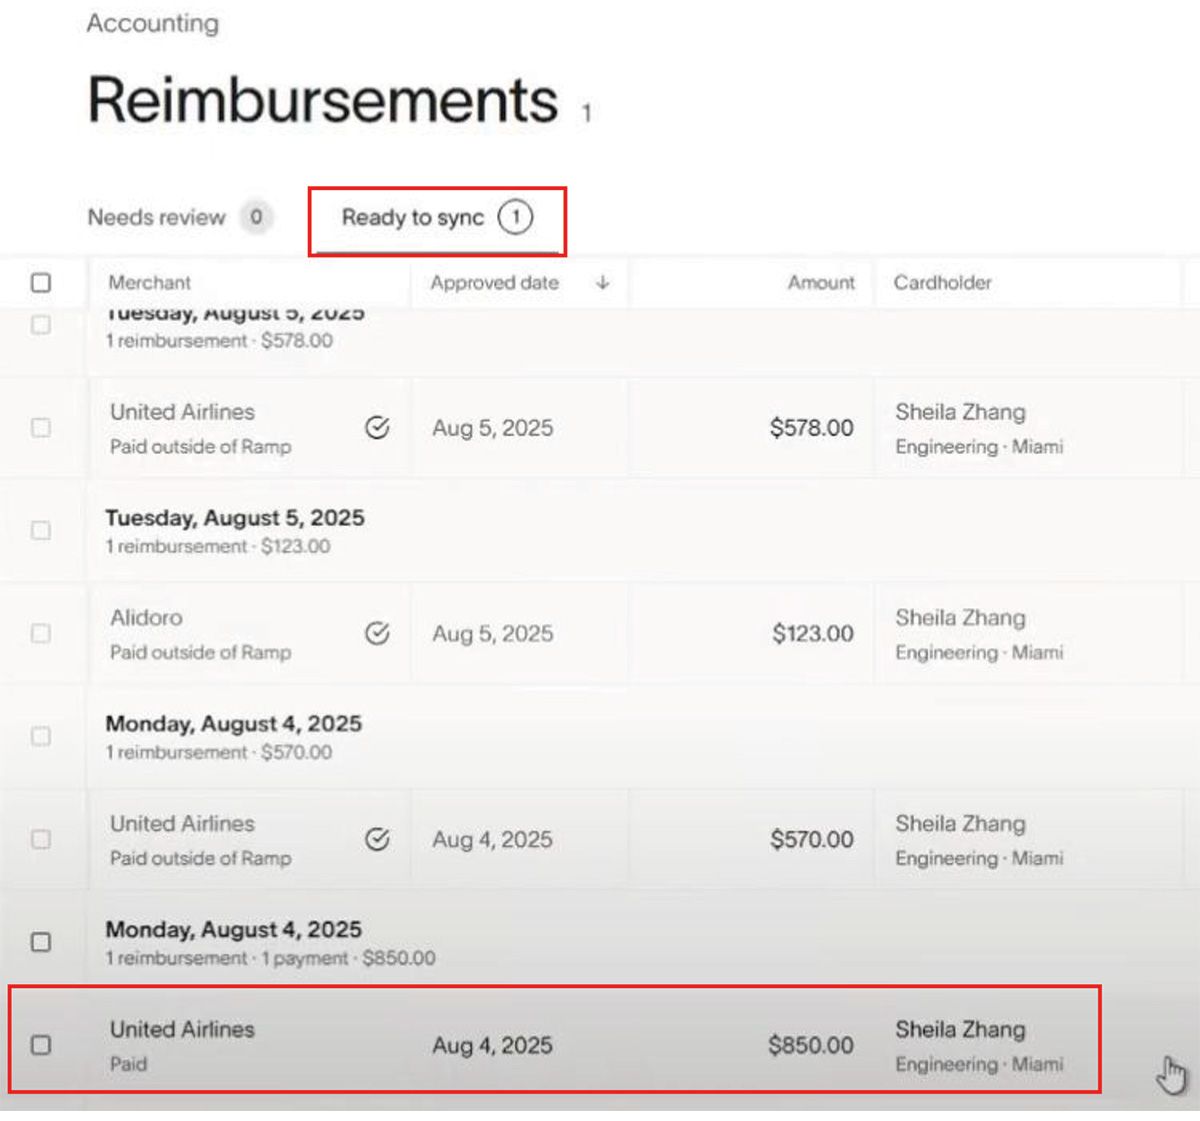Image resolution: width=1200 pixels, height=1121 pixels.
Task: Check the Monday, August 4 $850.00 group checkbox
Action: (x=41, y=942)
